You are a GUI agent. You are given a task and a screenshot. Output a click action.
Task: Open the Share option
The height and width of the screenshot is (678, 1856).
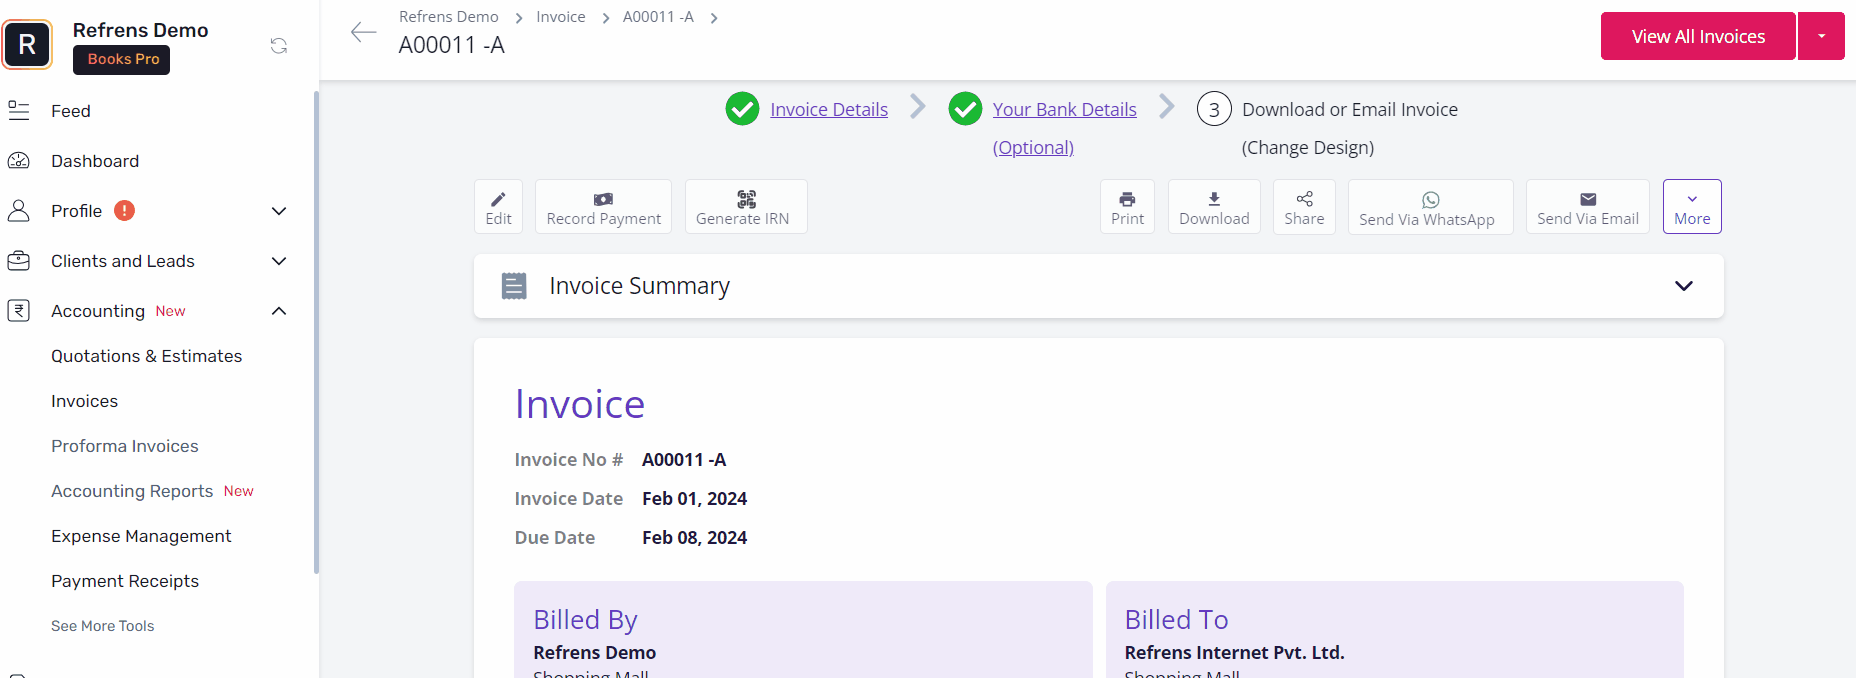[x=1304, y=207]
